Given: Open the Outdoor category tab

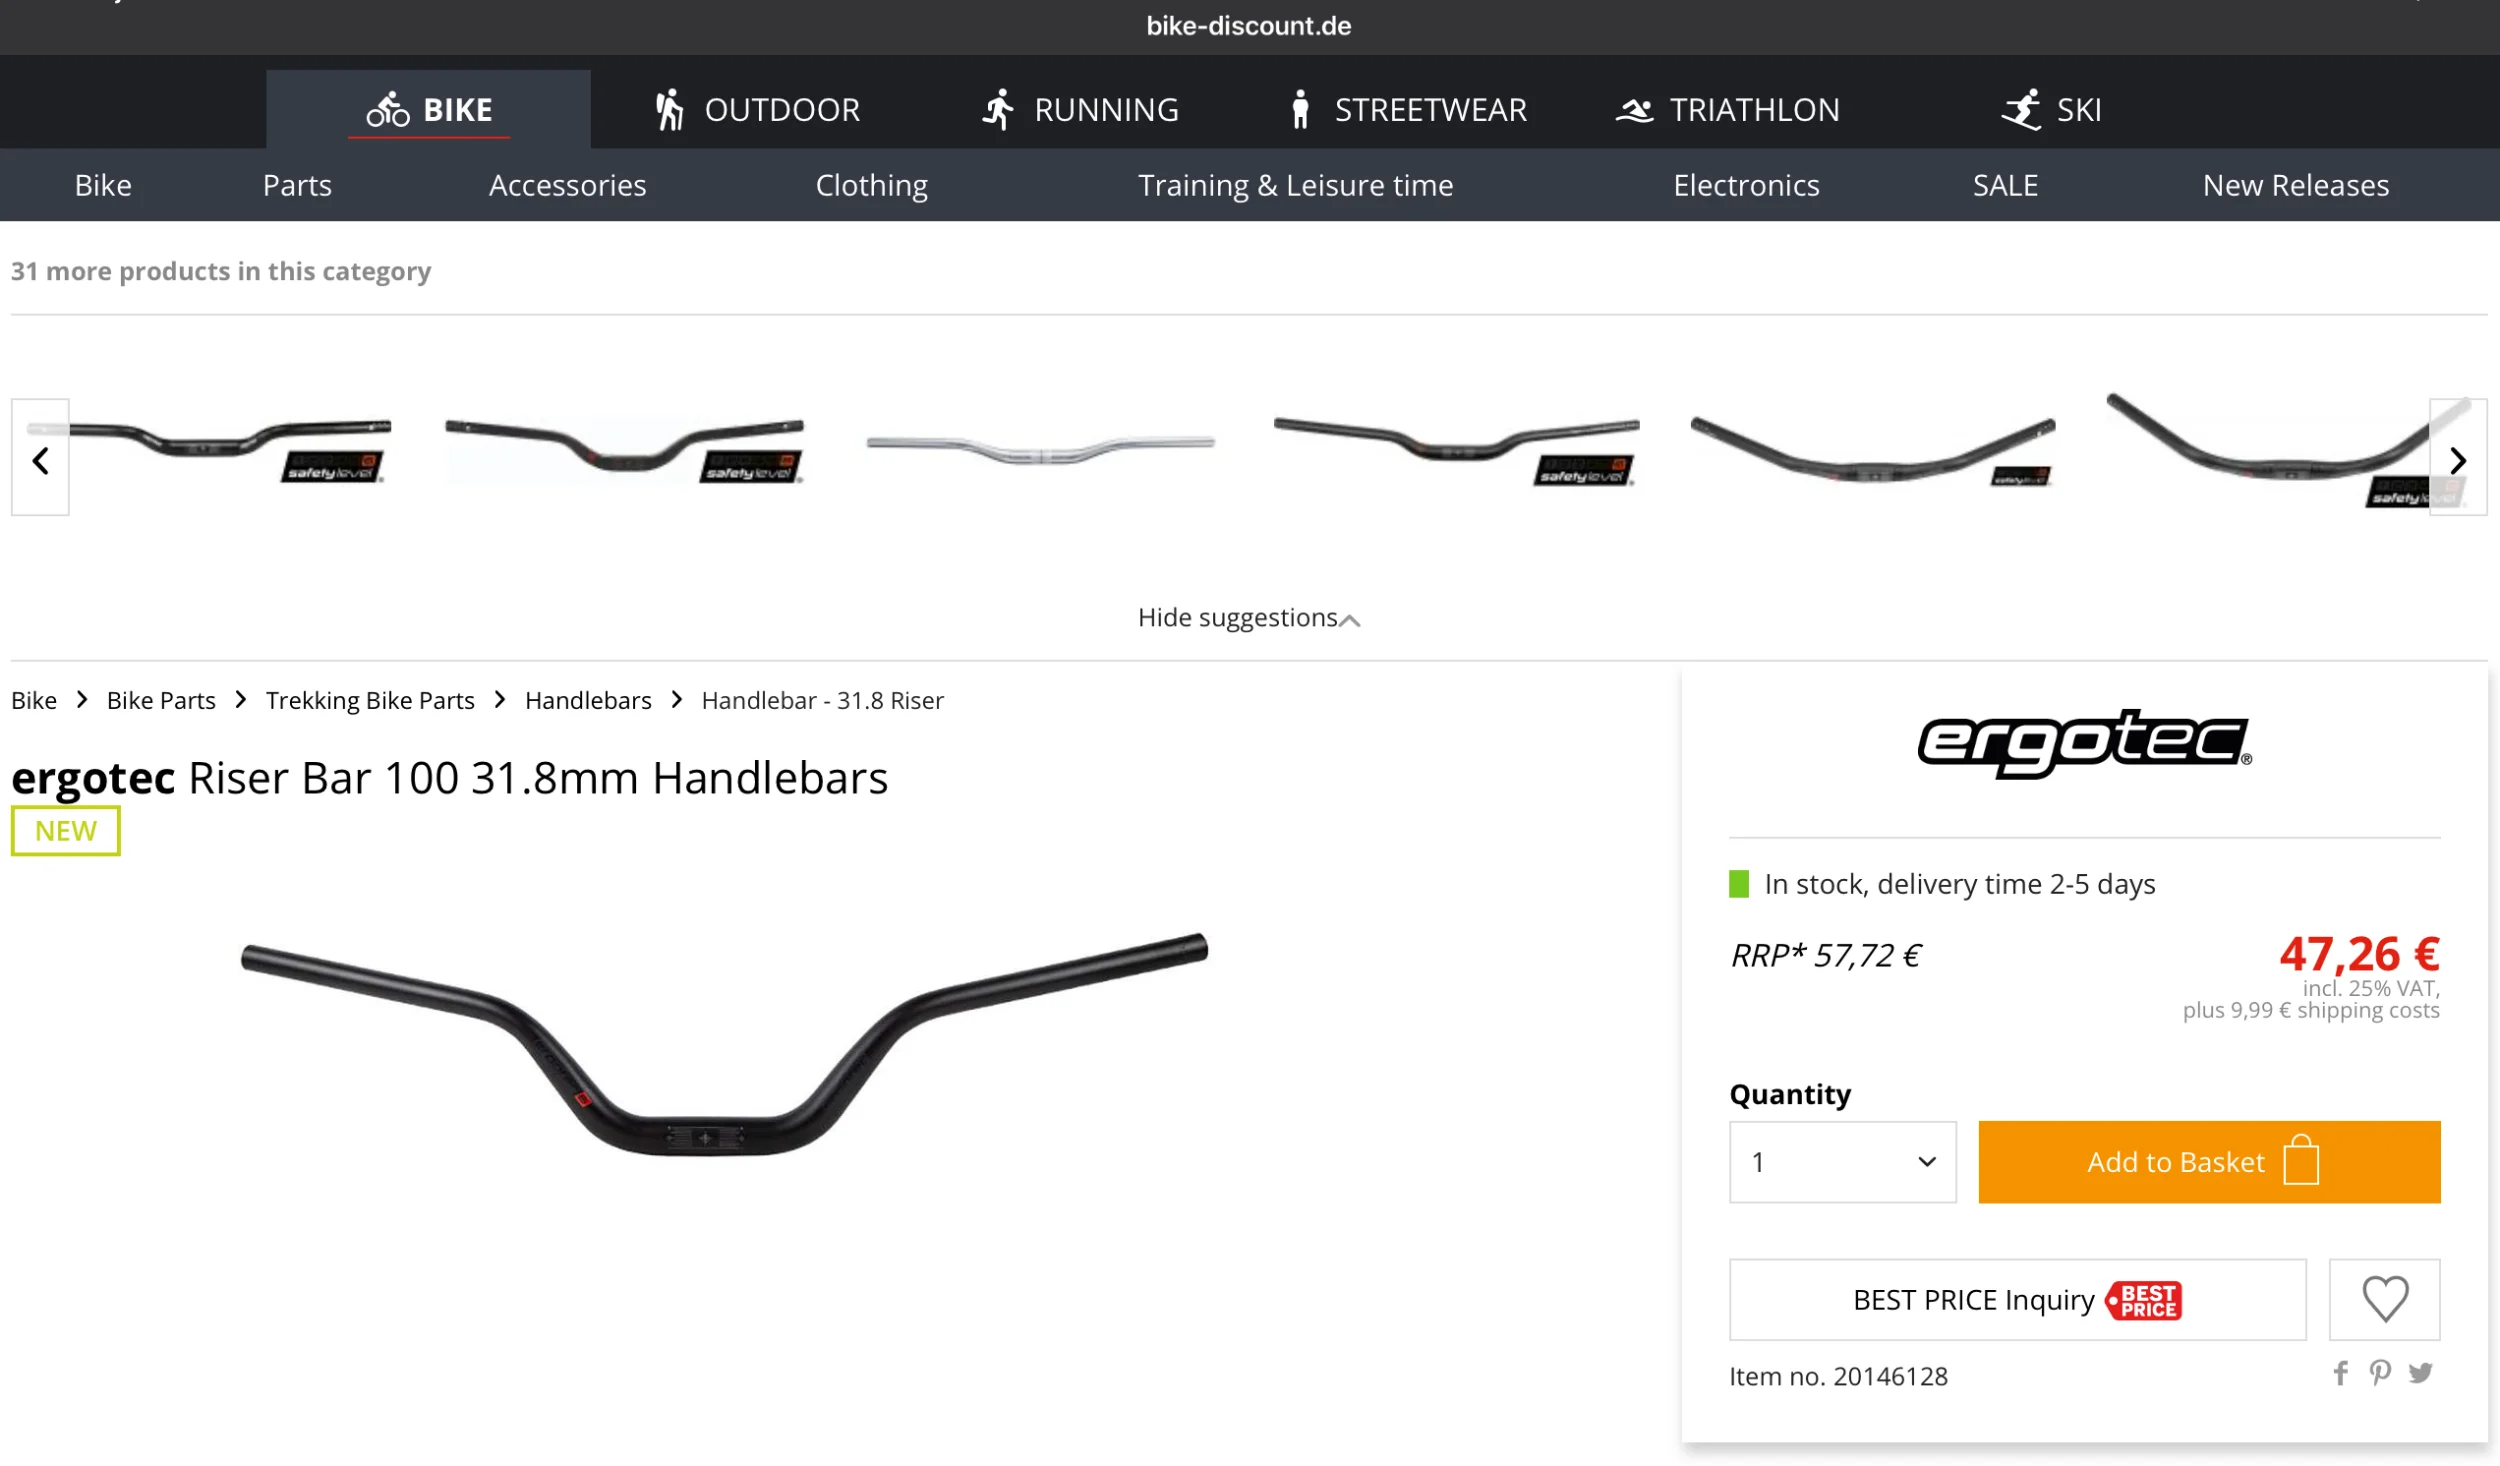Looking at the screenshot, I should click(757, 109).
